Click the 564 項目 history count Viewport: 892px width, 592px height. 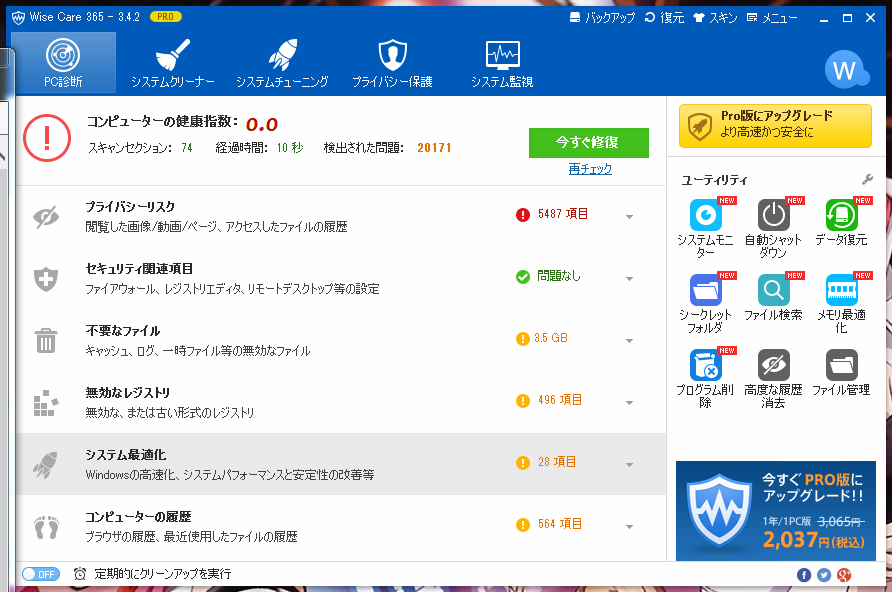coord(560,524)
